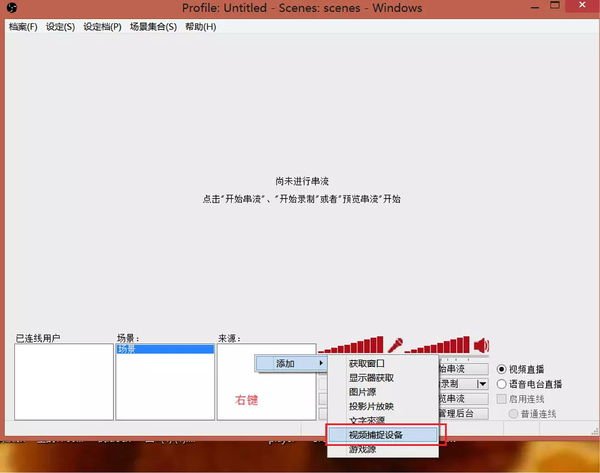600x473 pixels.
Task: Mute the desktop speaker icon
Action: pyautogui.click(x=481, y=345)
